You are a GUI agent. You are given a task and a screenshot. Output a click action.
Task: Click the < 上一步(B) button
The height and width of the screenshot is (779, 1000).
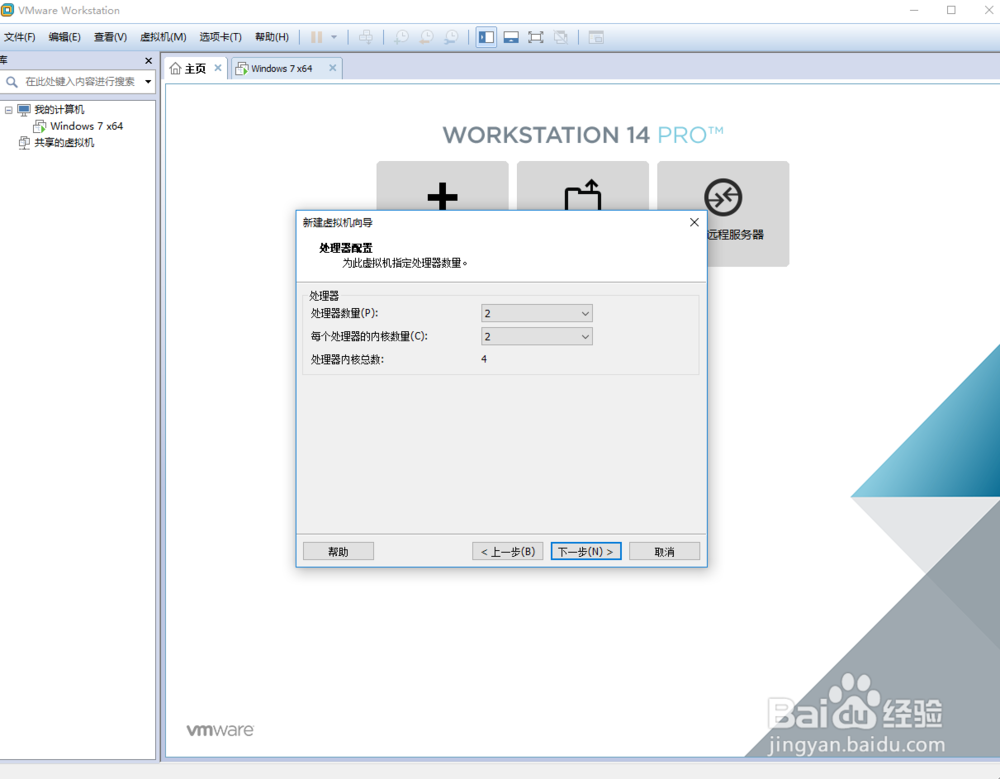pos(508,551)
